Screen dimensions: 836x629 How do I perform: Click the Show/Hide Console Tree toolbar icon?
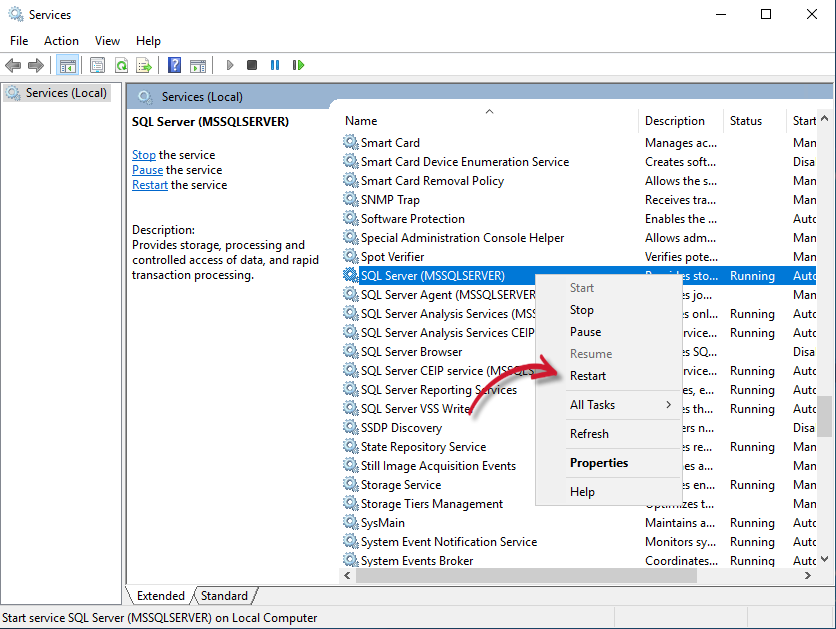coord(68,65)
